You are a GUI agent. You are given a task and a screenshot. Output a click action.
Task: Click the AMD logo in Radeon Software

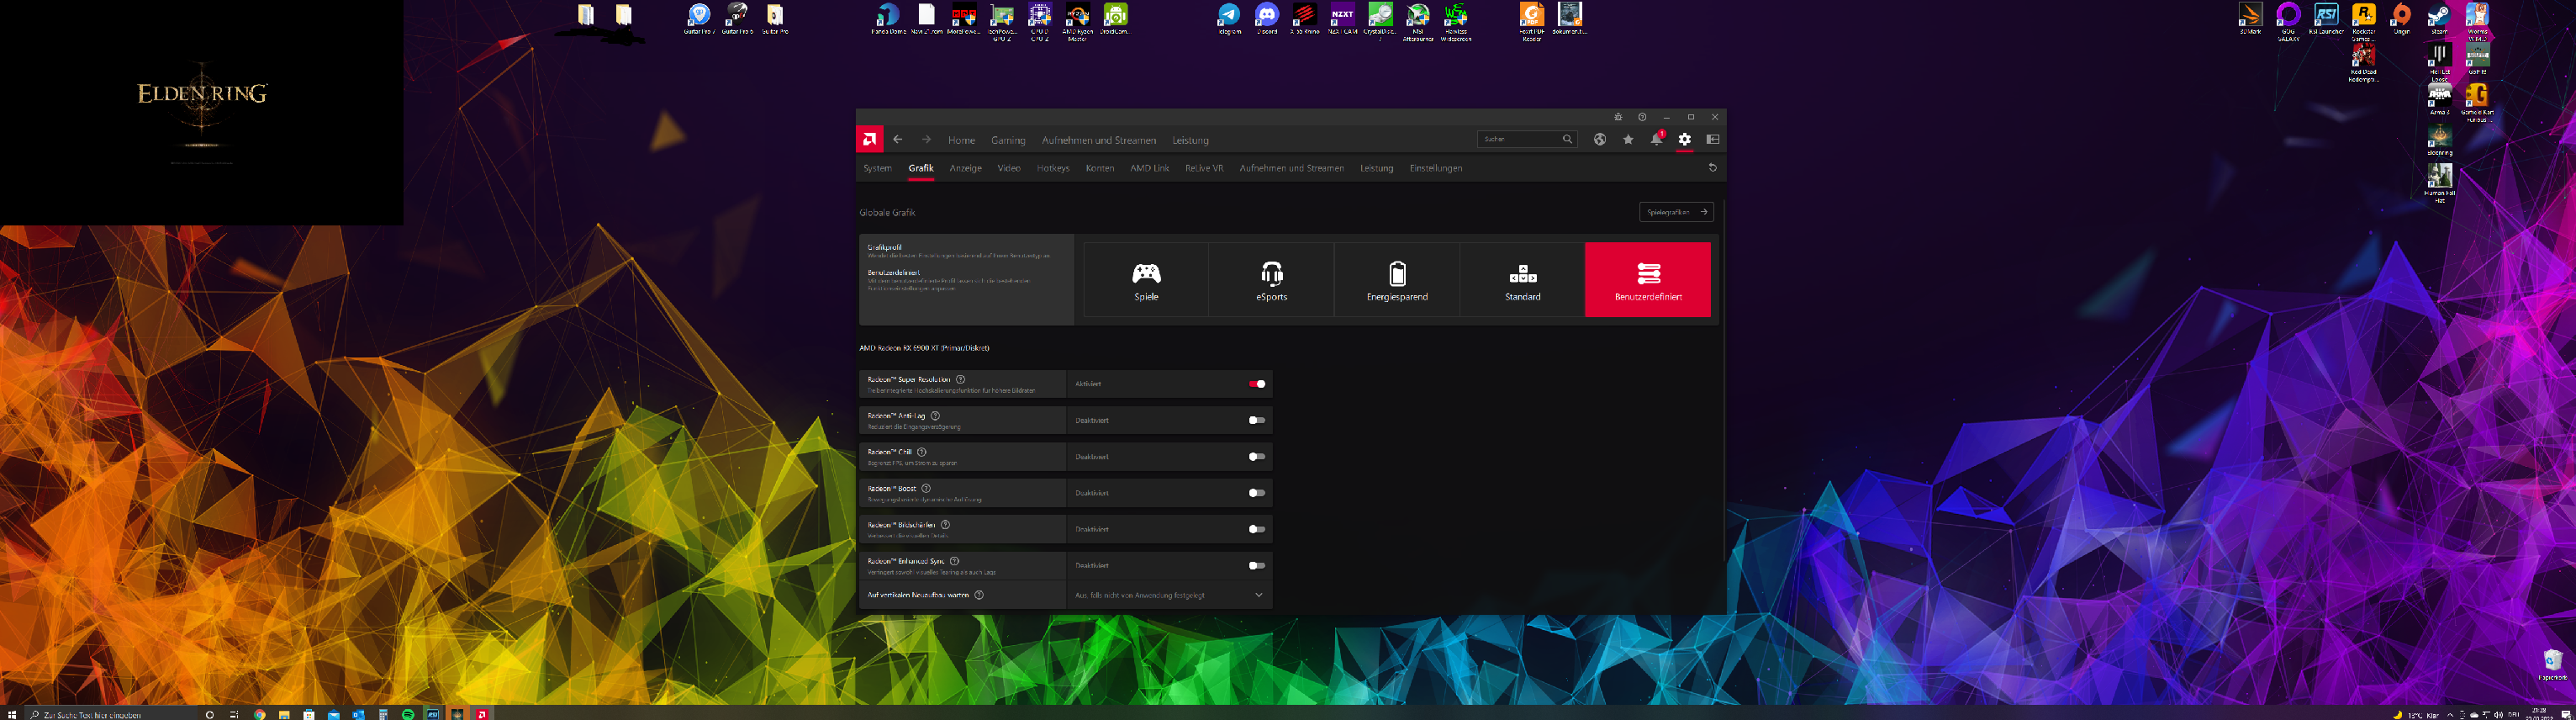[870, 139]
